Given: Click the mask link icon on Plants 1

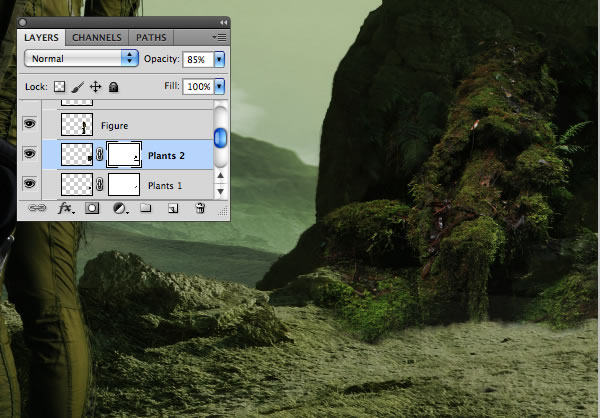Looking at the screenshot, I should point(100,185).
